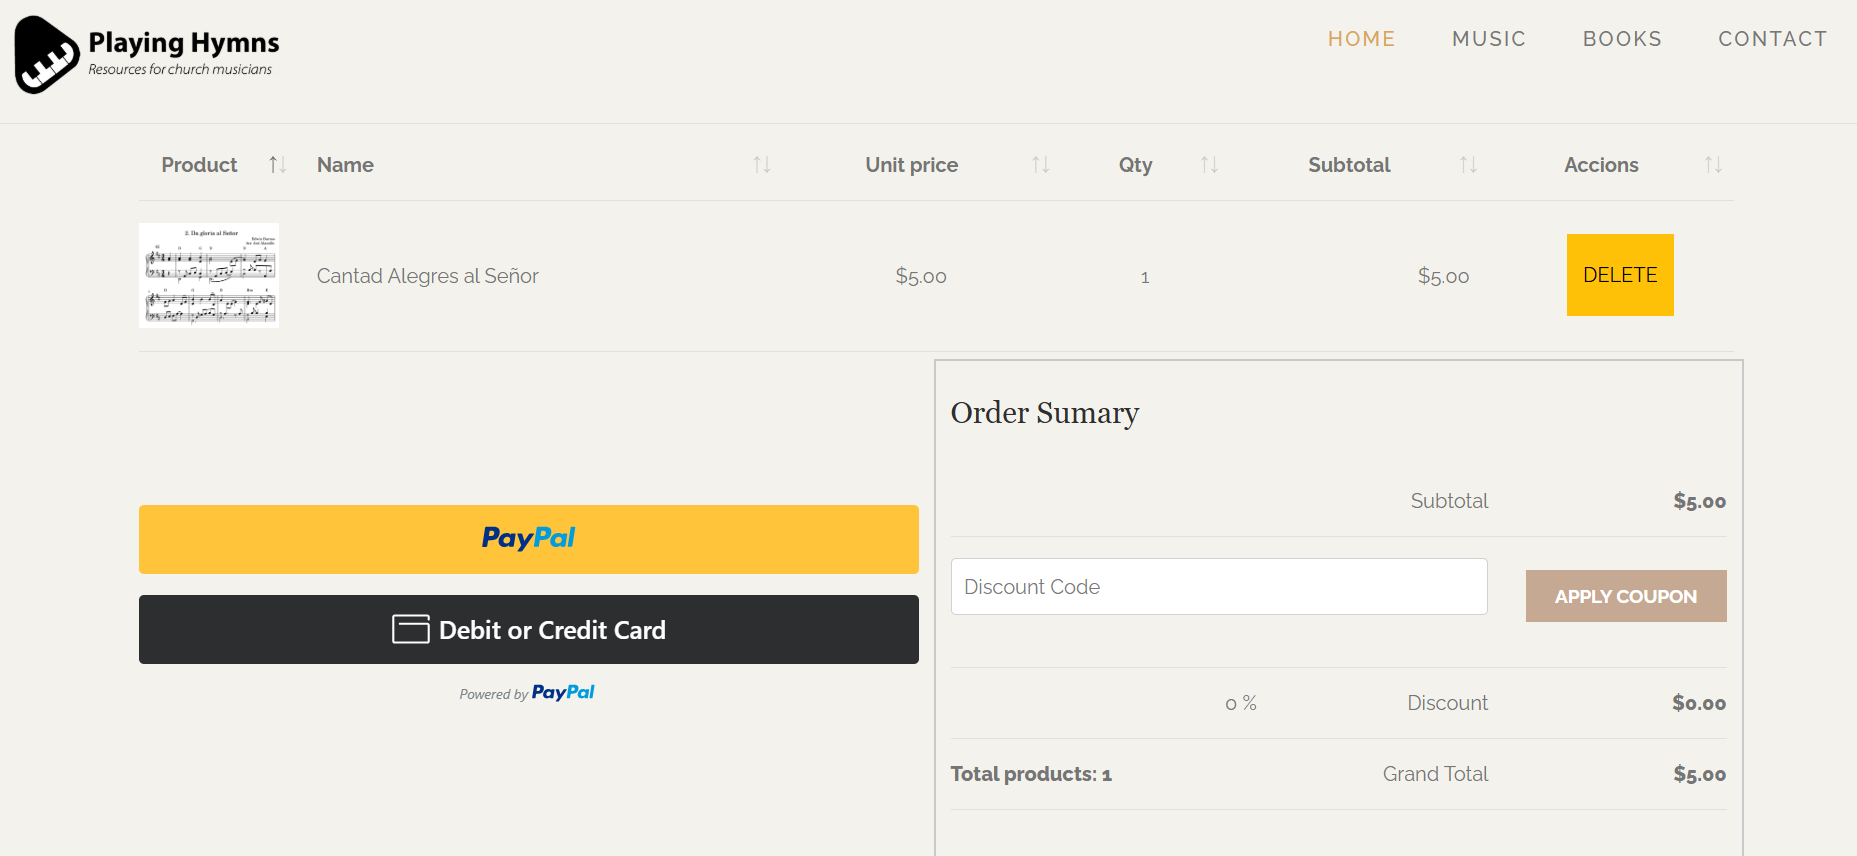1857x856 pixels.
Task: Open the sheet music thumbnail of the product
Action: coord(209,275)
